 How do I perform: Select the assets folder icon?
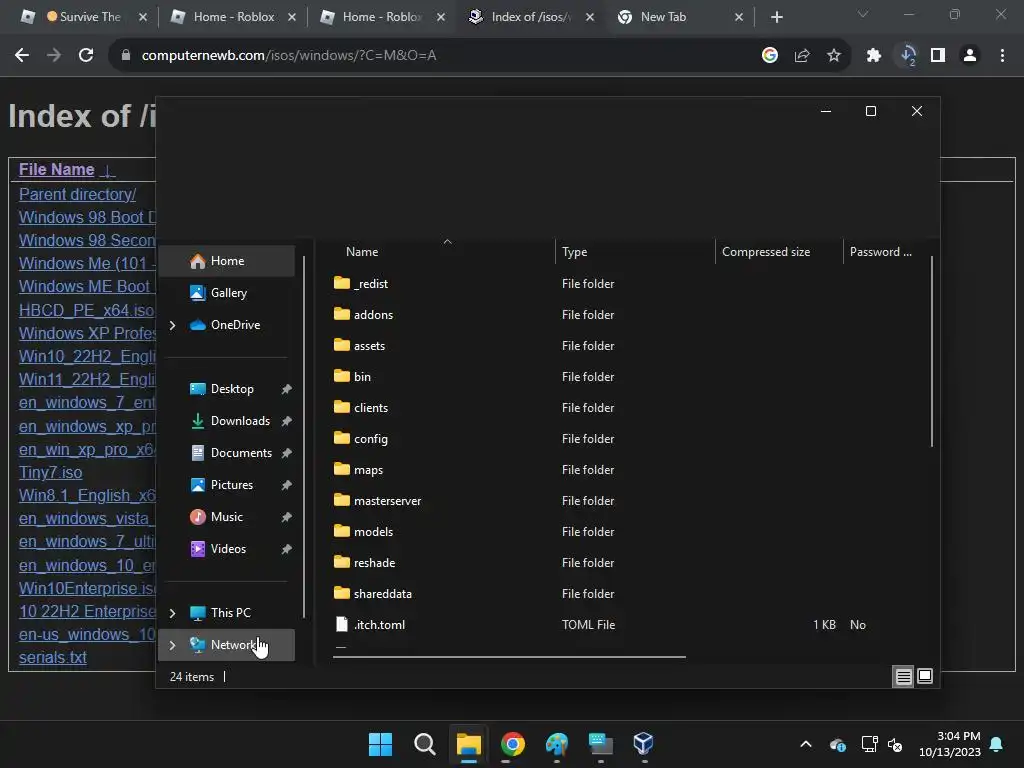click(x=342, y=345)
